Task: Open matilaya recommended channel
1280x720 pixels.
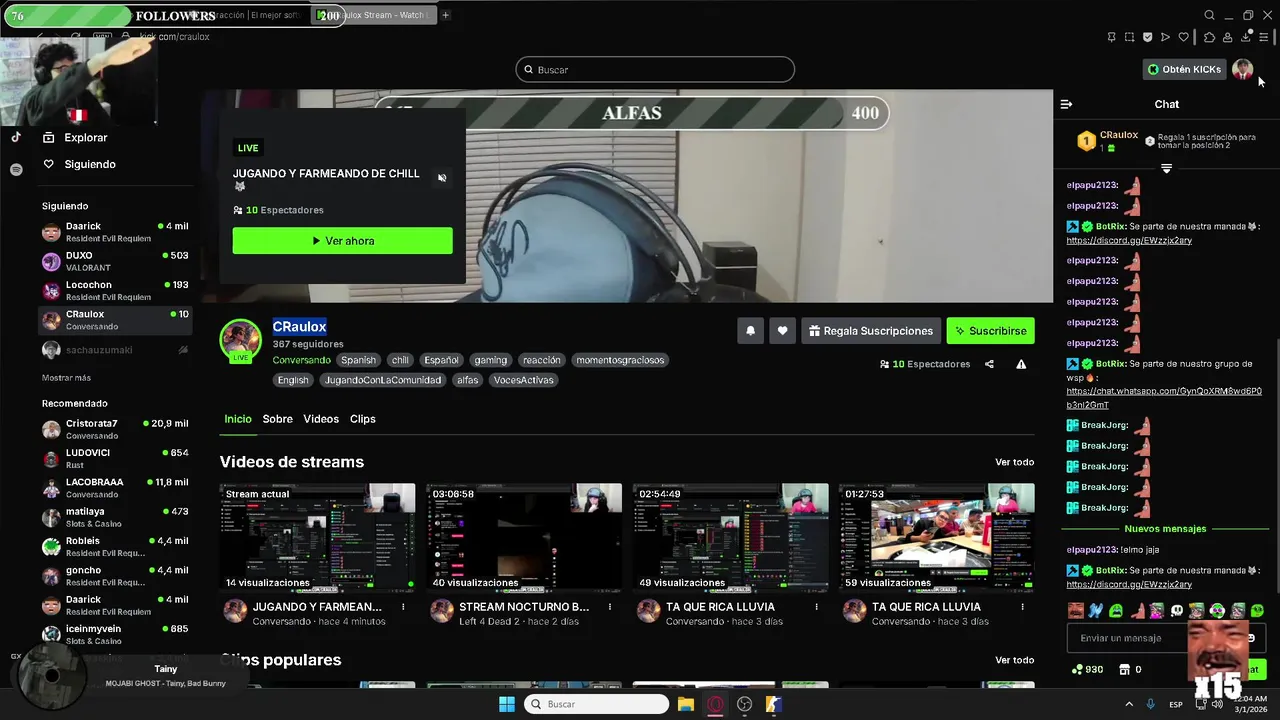Action: coord(114,517)
